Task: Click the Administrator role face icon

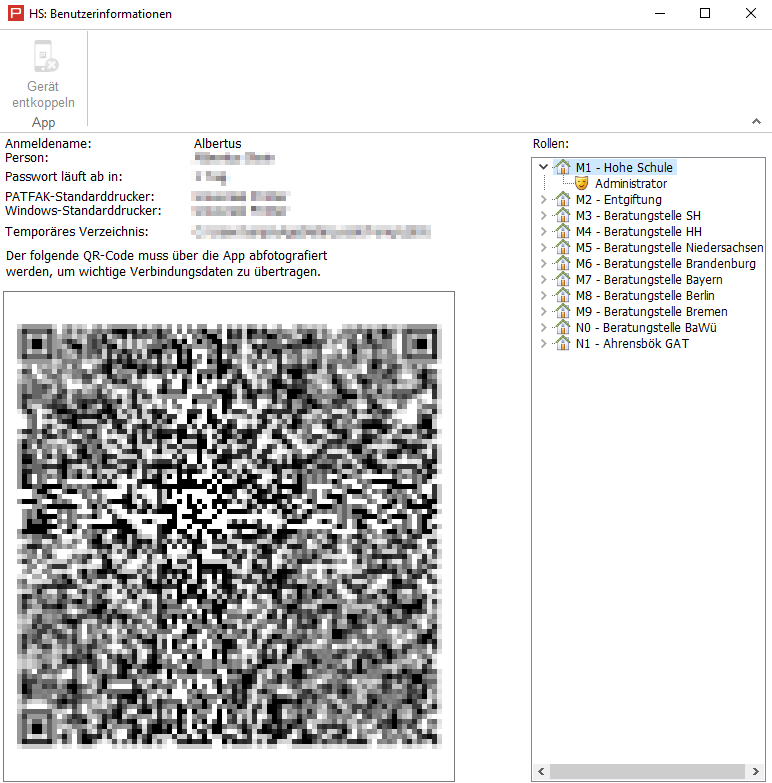Action: tap(581, 184)
